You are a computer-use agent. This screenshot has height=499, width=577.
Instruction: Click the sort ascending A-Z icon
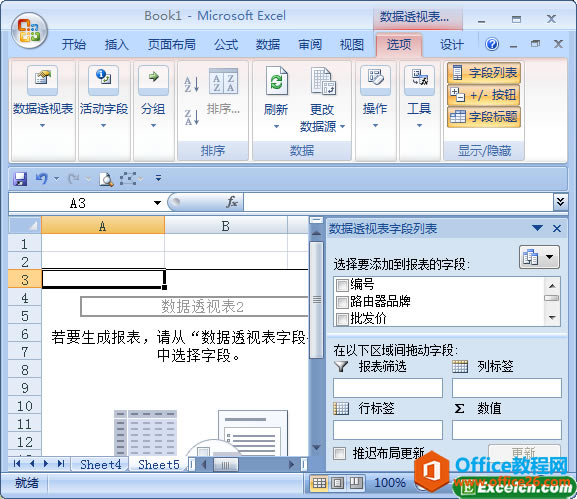coord(192,84)
